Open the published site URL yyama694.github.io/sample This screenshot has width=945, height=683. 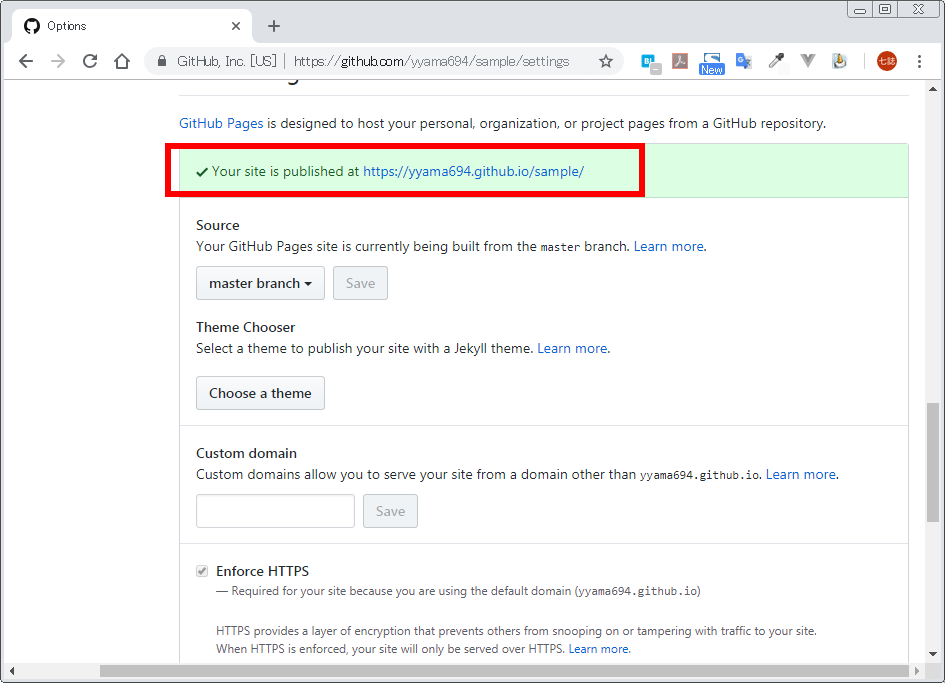click(x=473, y=171)
